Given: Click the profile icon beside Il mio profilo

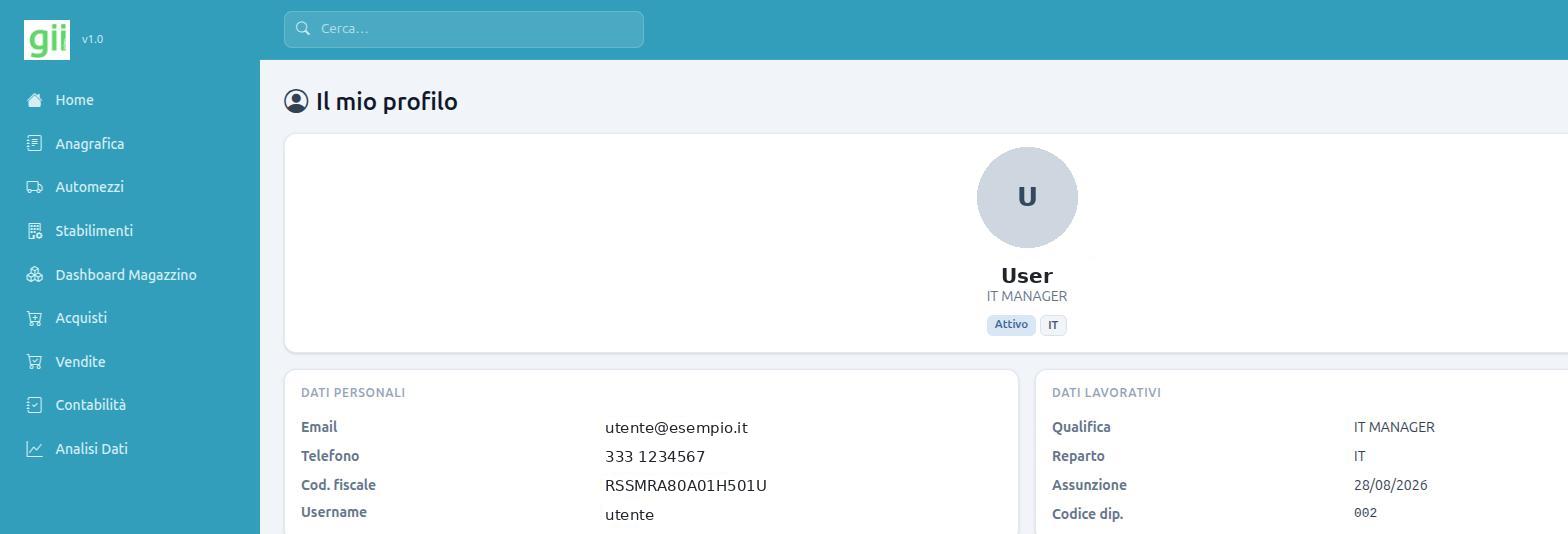Looking at the screenshot, I should pyautogui.click(x=296, y=101).
